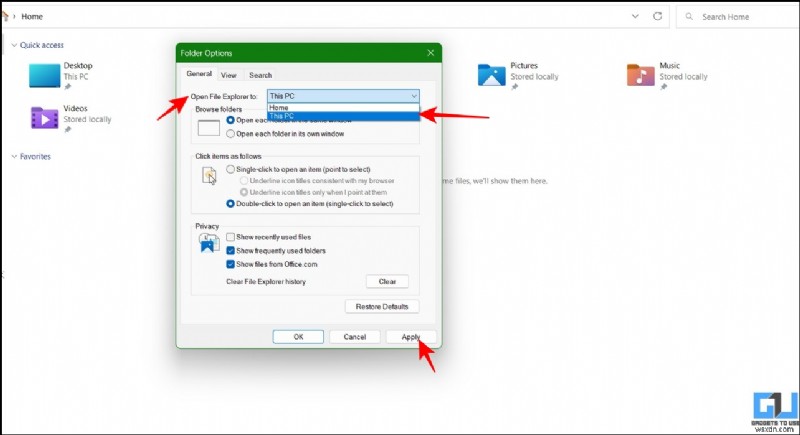800x435 pixels.
Task: Open the Music folder icon
Action: click(x=640, y=75)
